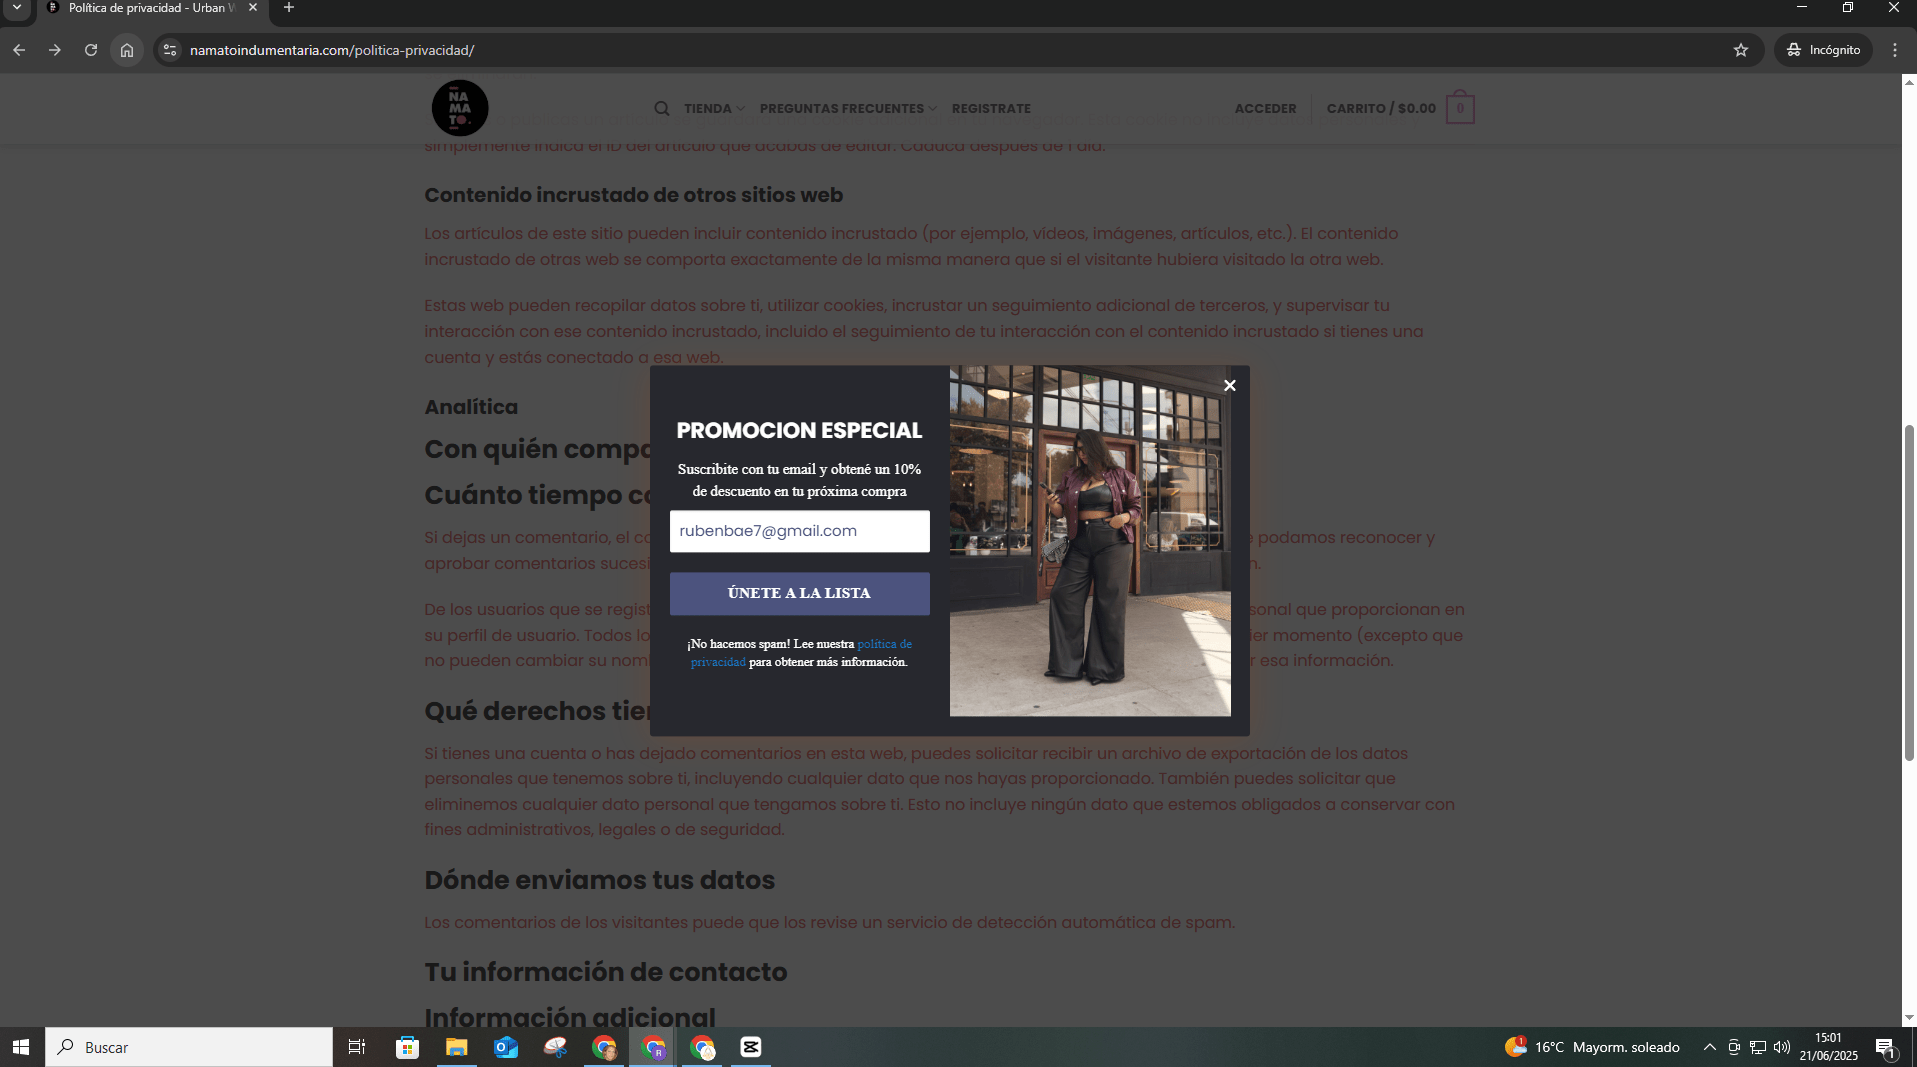Click the volume speaker tray icon
The image size is (1917, 1067).
(1782, 1047)
